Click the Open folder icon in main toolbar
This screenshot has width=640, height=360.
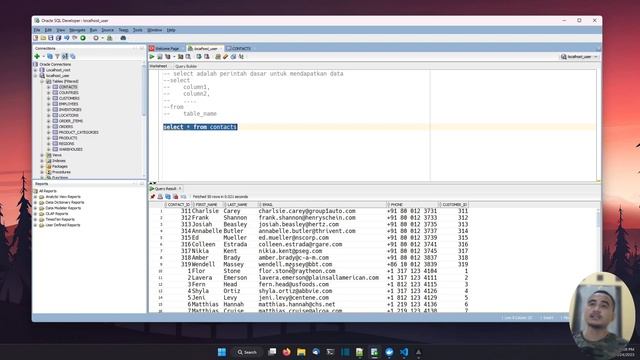click(43, 38)
